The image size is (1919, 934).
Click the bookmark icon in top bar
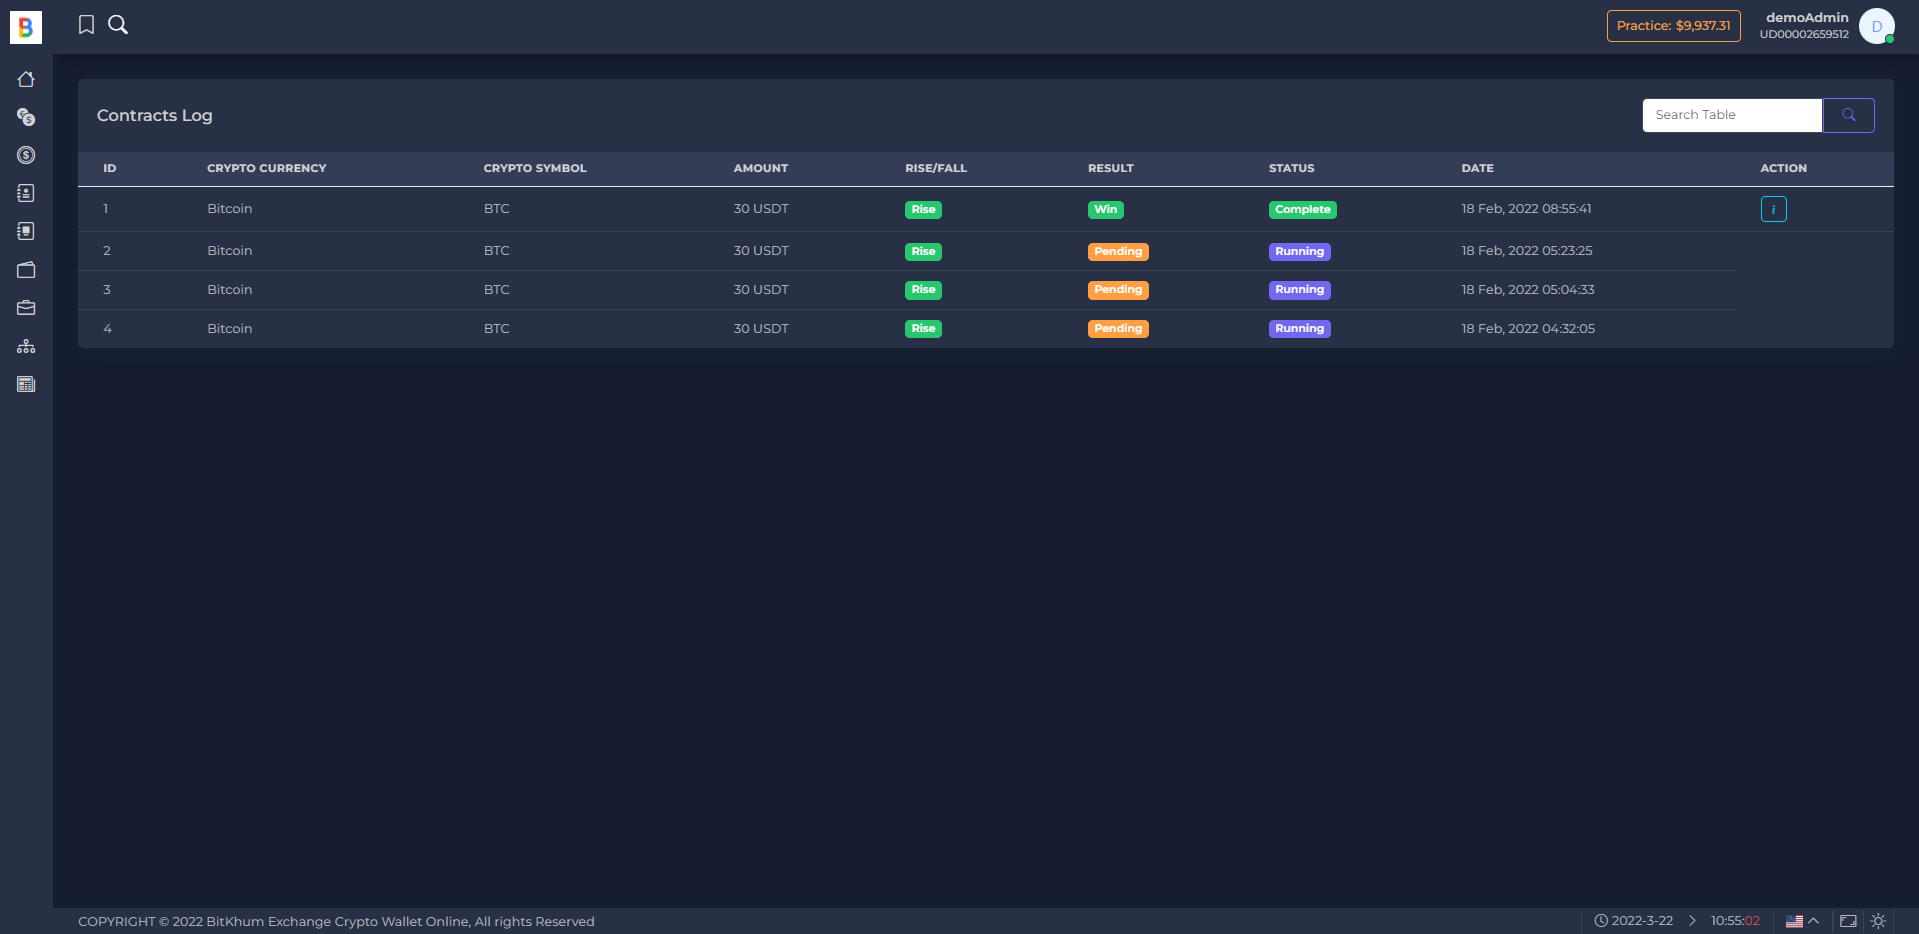pyautogui.click(x=87, y=25)
